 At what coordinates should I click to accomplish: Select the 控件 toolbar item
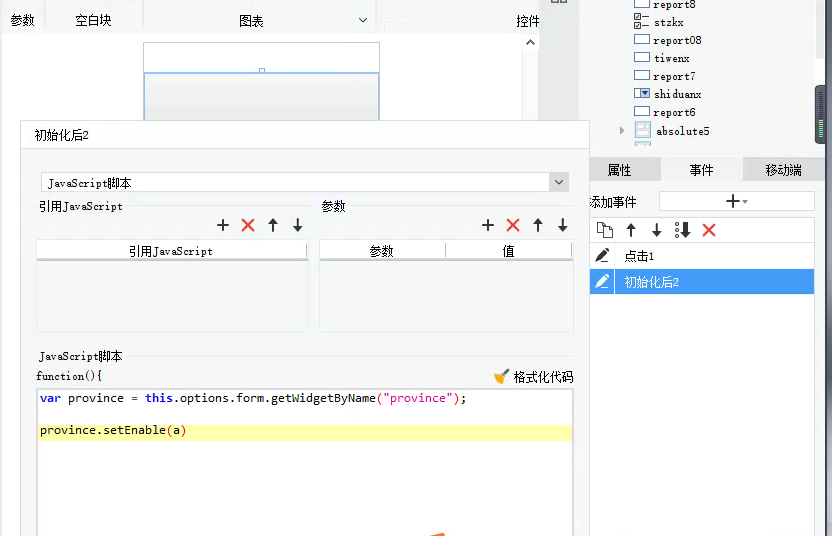click(x=527, y=21)
